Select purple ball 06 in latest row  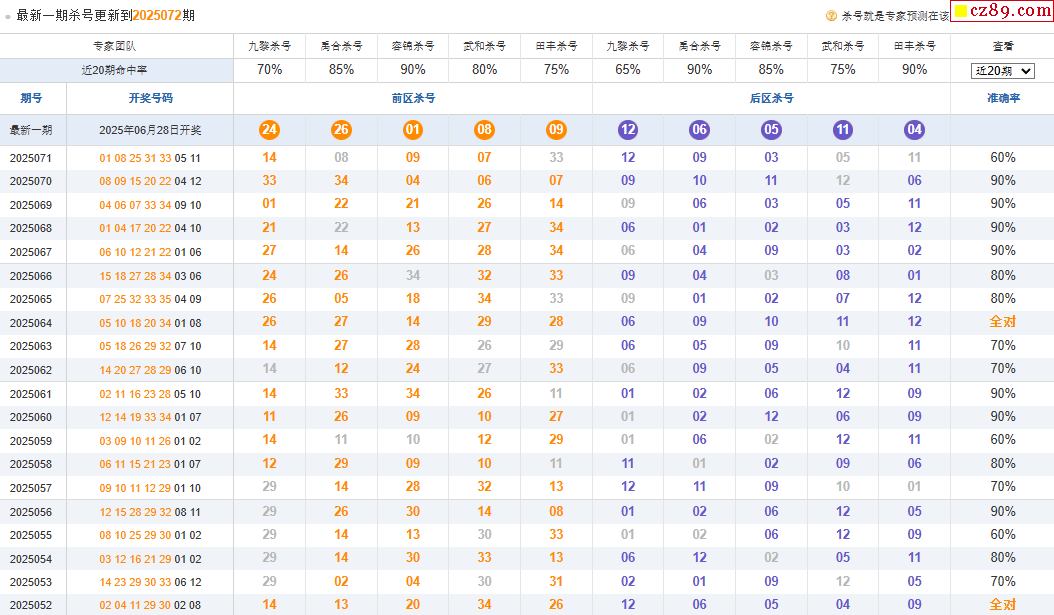pos(700,130)
